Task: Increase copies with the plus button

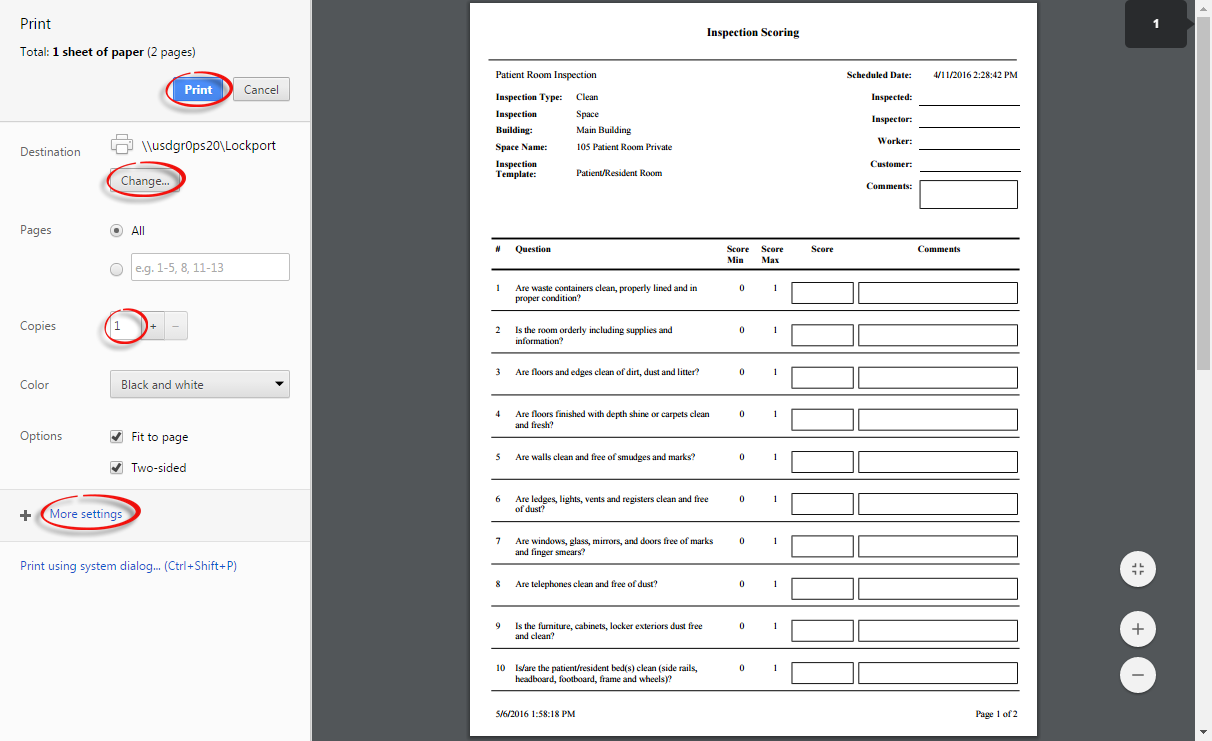Action: click(153, 326)
